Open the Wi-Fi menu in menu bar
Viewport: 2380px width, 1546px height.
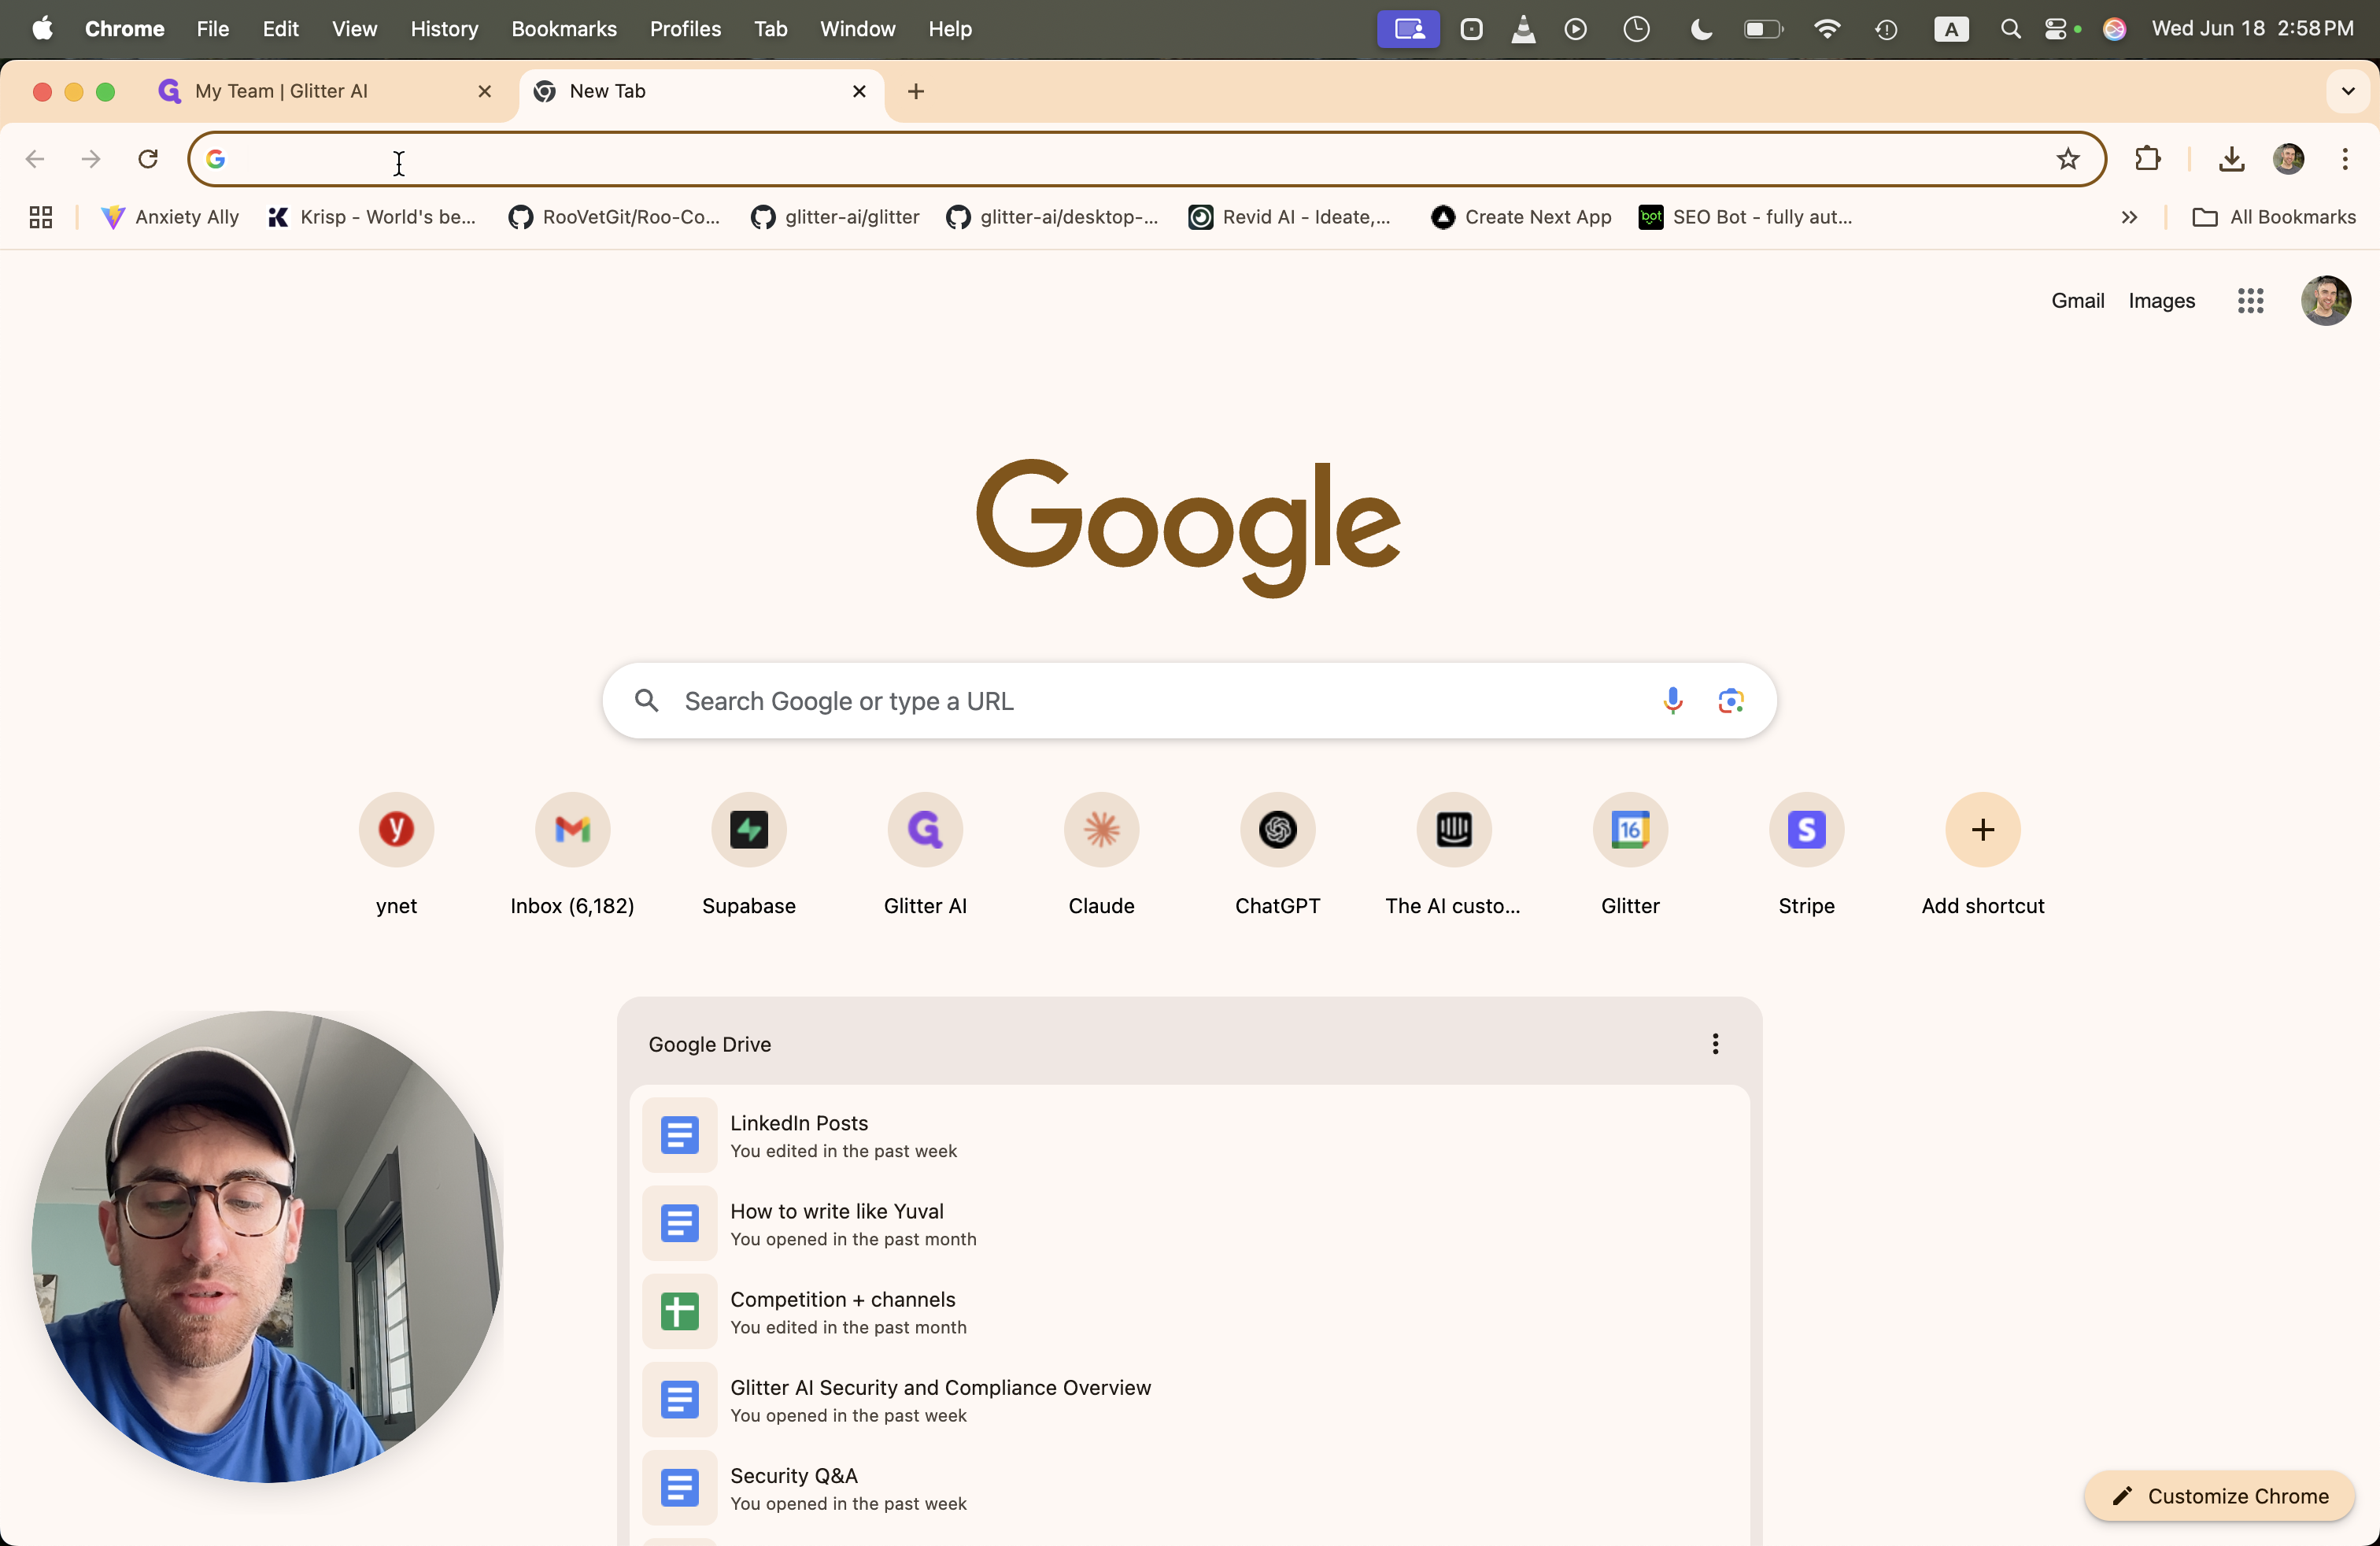[x=1826, y=29]
